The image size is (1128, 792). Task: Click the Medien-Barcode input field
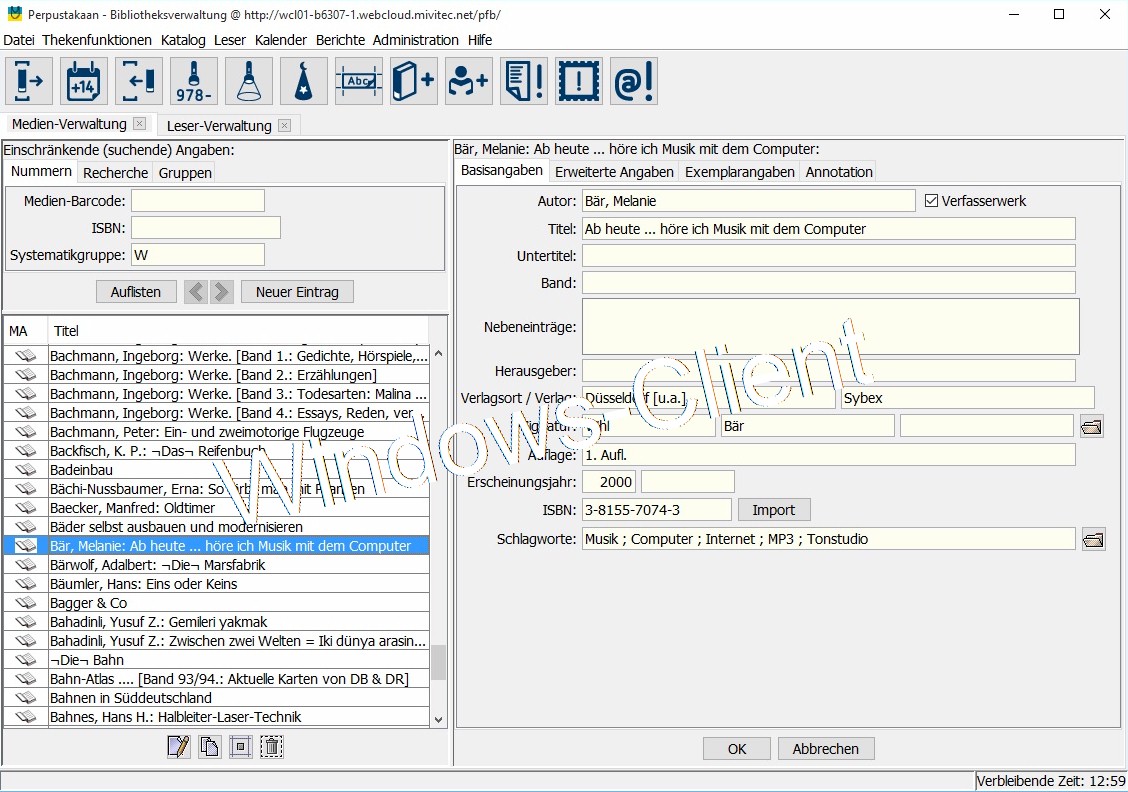pyautogui.click(x=198, y=201)
